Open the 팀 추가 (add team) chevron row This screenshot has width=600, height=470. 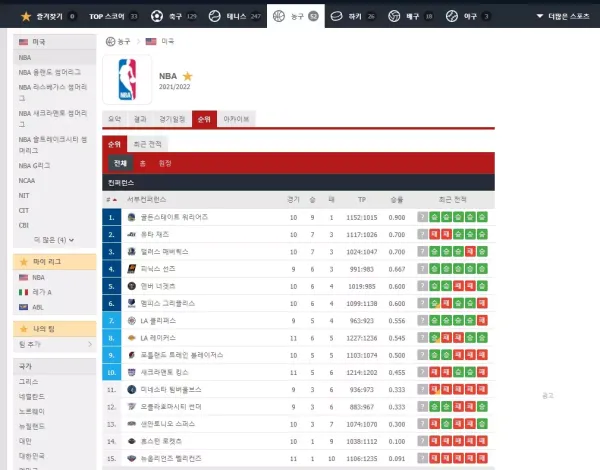55,344
